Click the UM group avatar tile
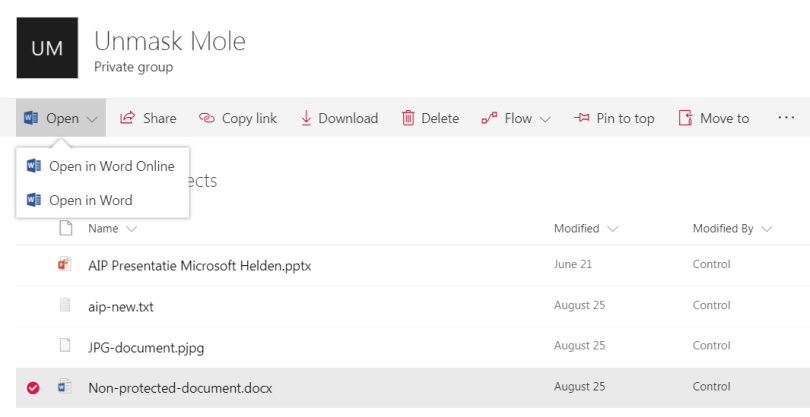This screenshot has height=417, width=810. tap(47, 48)
